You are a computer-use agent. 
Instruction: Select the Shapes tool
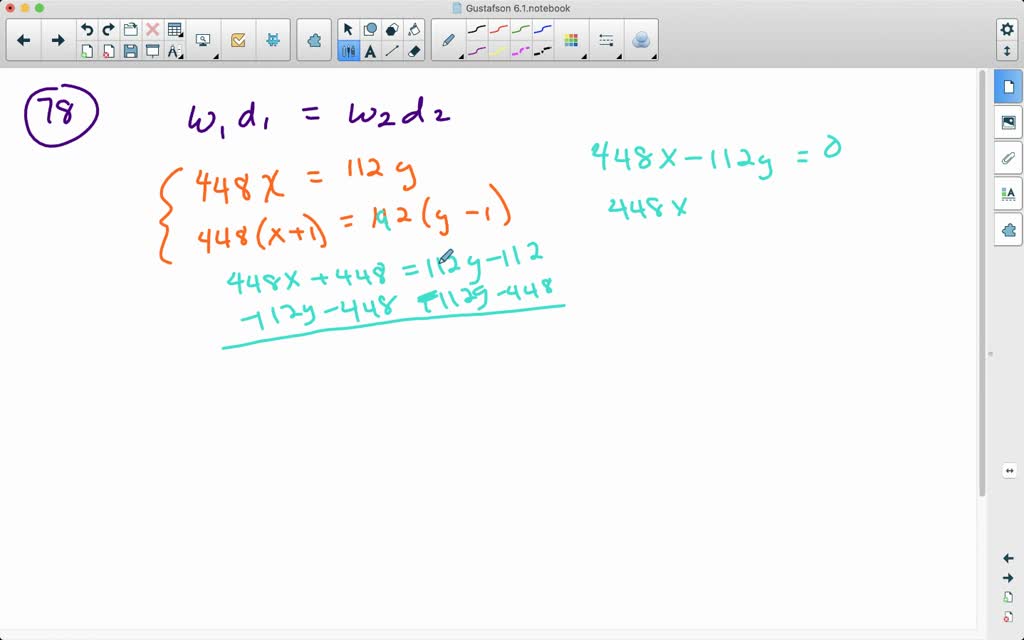pyautogui.click(x=369, y=29)
